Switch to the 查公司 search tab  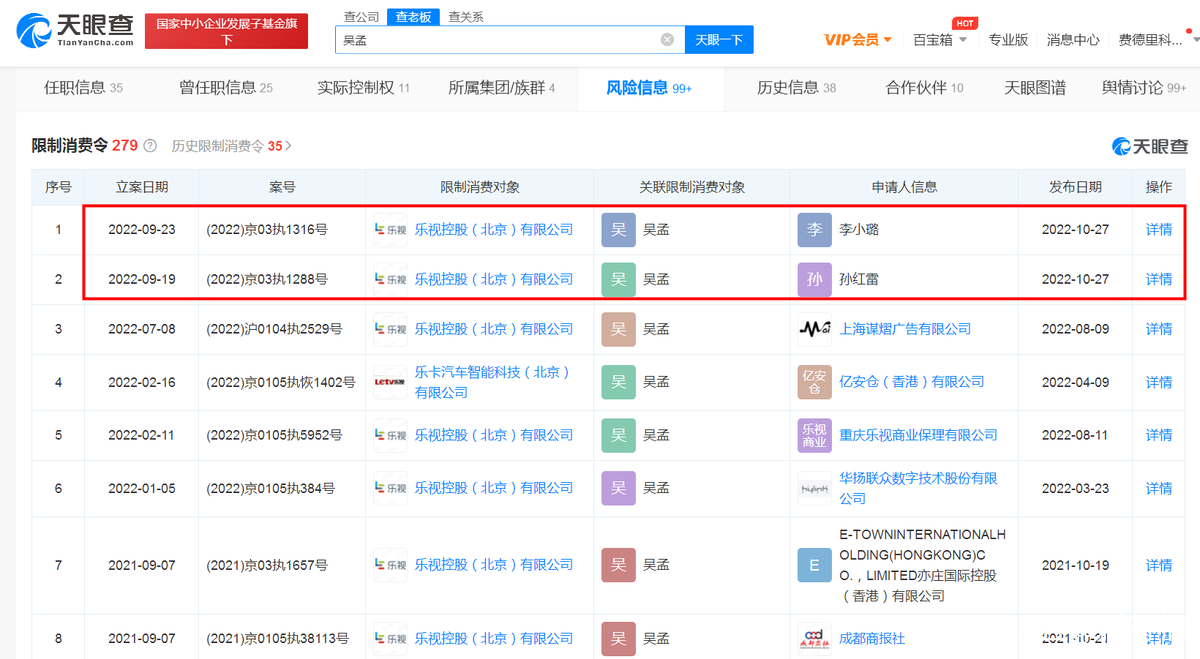click(x=361, y=17)
